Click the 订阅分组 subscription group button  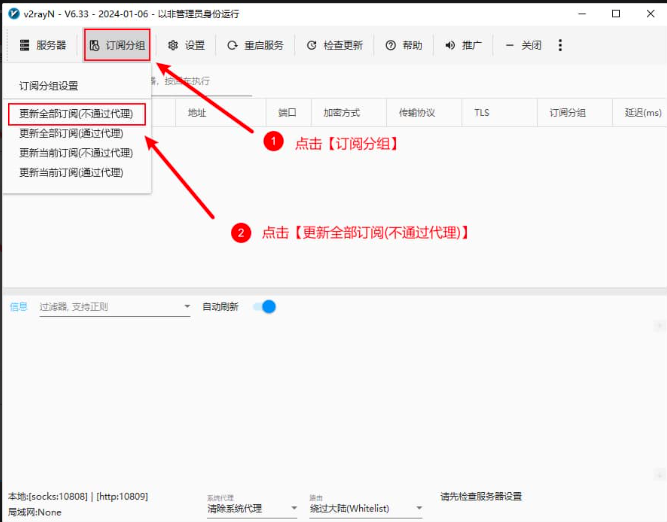117,45
